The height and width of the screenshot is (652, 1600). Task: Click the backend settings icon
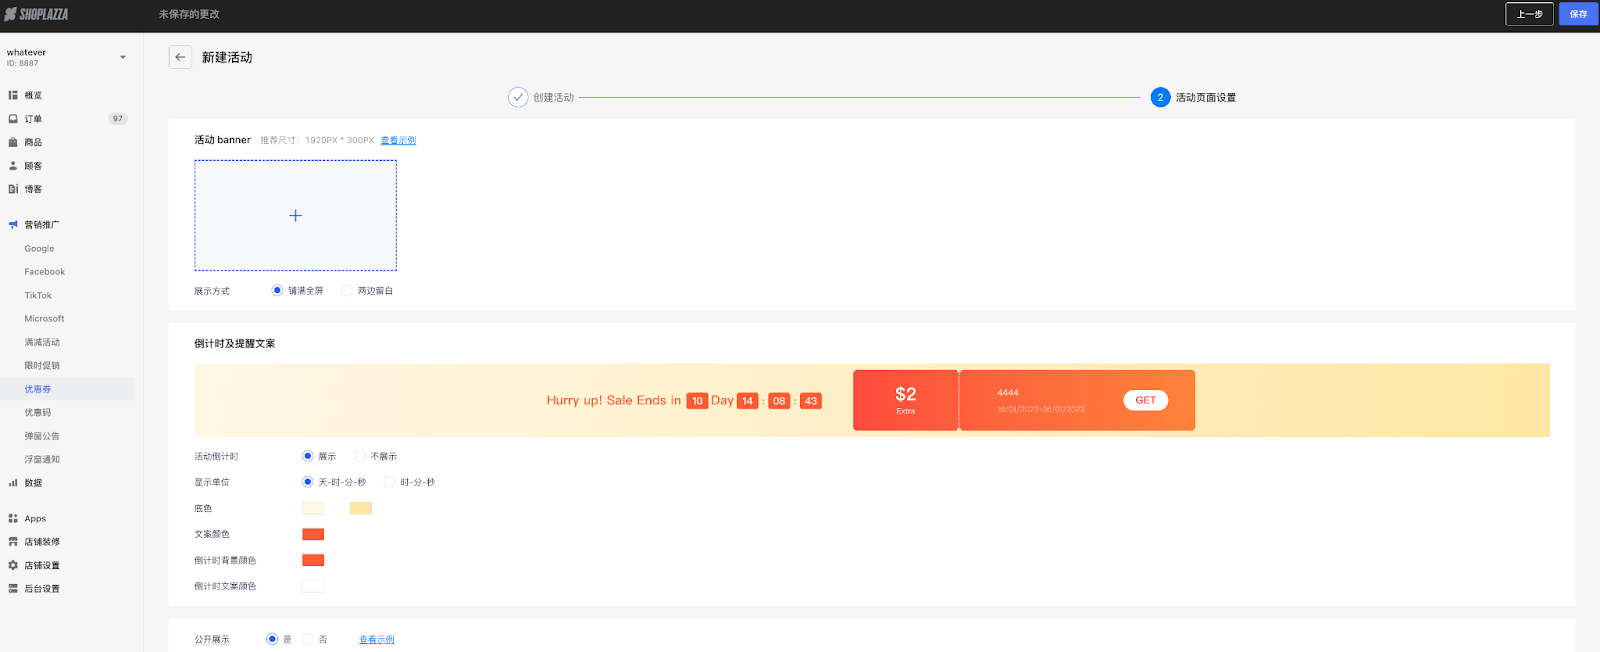coord(13,589)
